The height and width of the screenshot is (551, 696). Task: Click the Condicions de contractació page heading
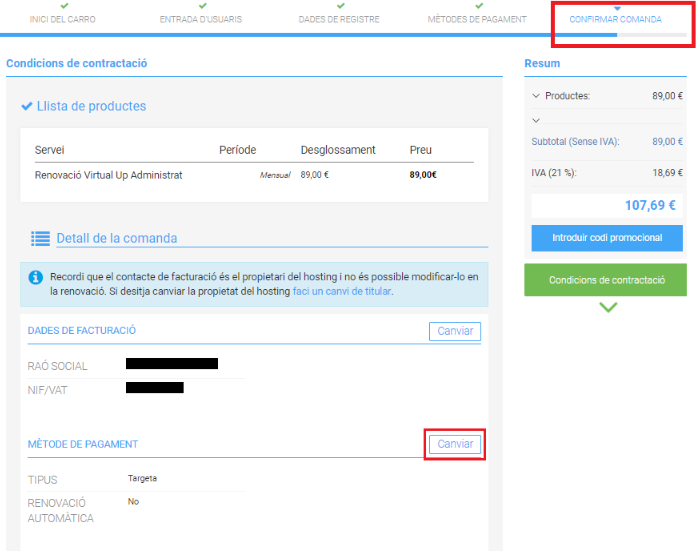coord(77,63)
